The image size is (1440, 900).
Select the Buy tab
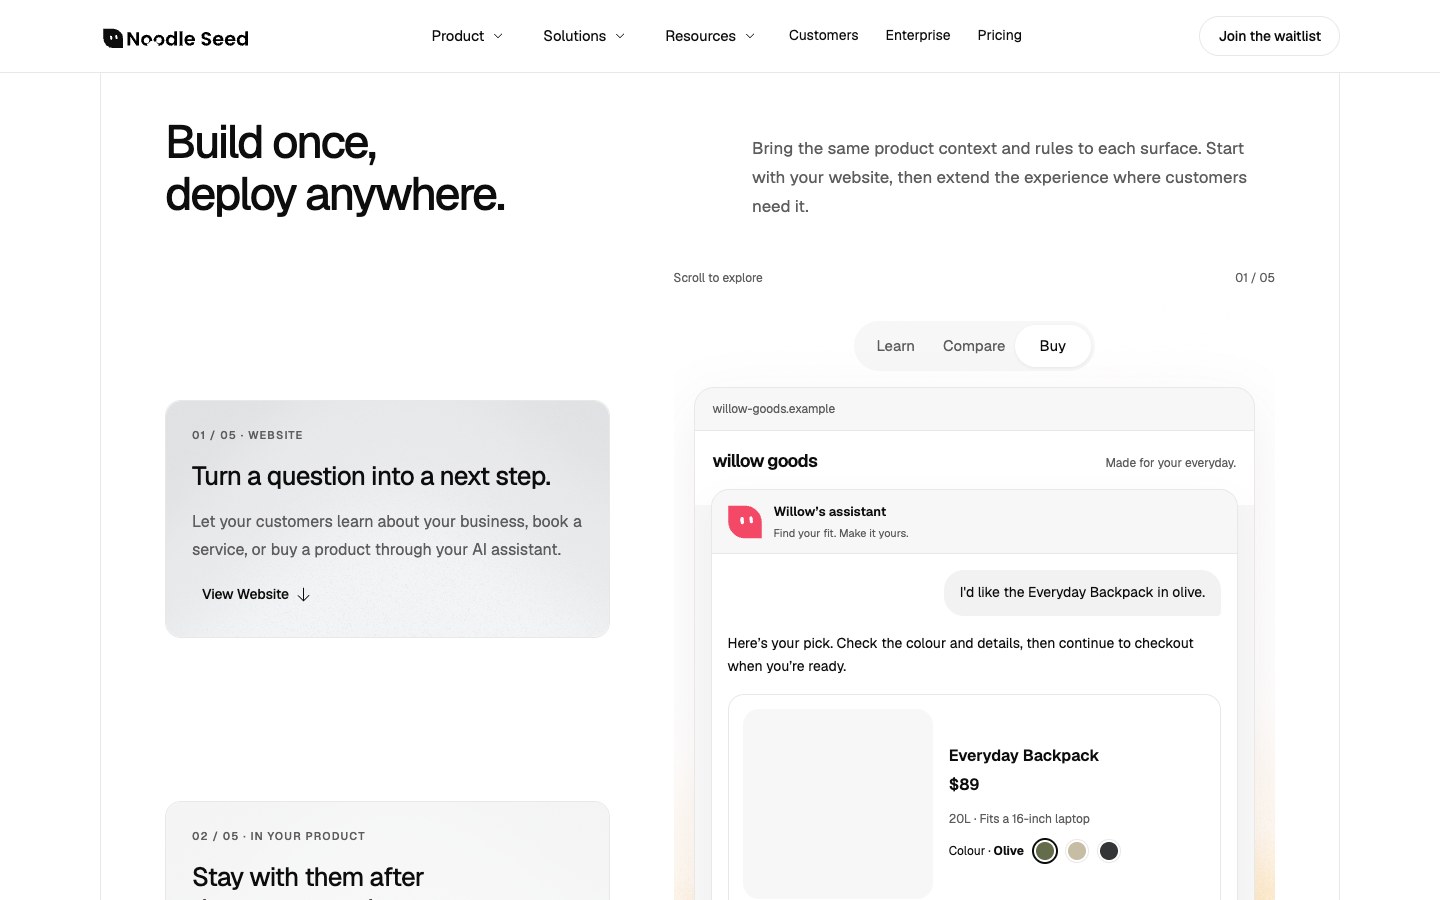click(x=1052, y=346)
